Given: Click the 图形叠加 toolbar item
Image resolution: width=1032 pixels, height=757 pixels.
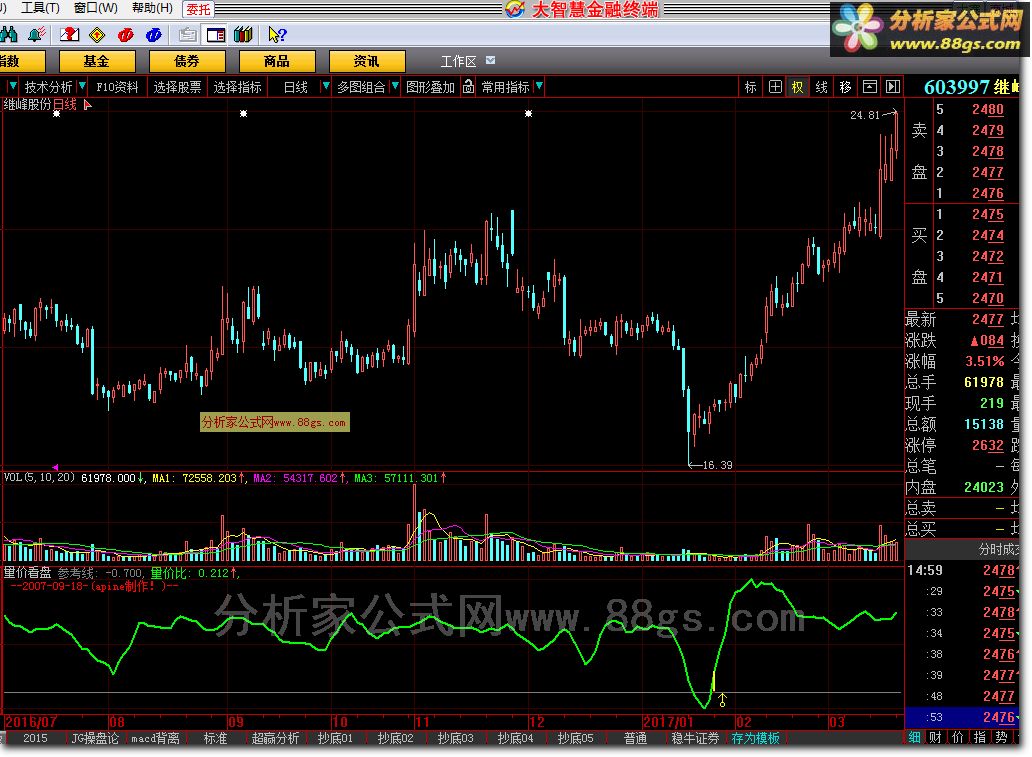Looking at the screenshot, I should [x=430, y=87].
